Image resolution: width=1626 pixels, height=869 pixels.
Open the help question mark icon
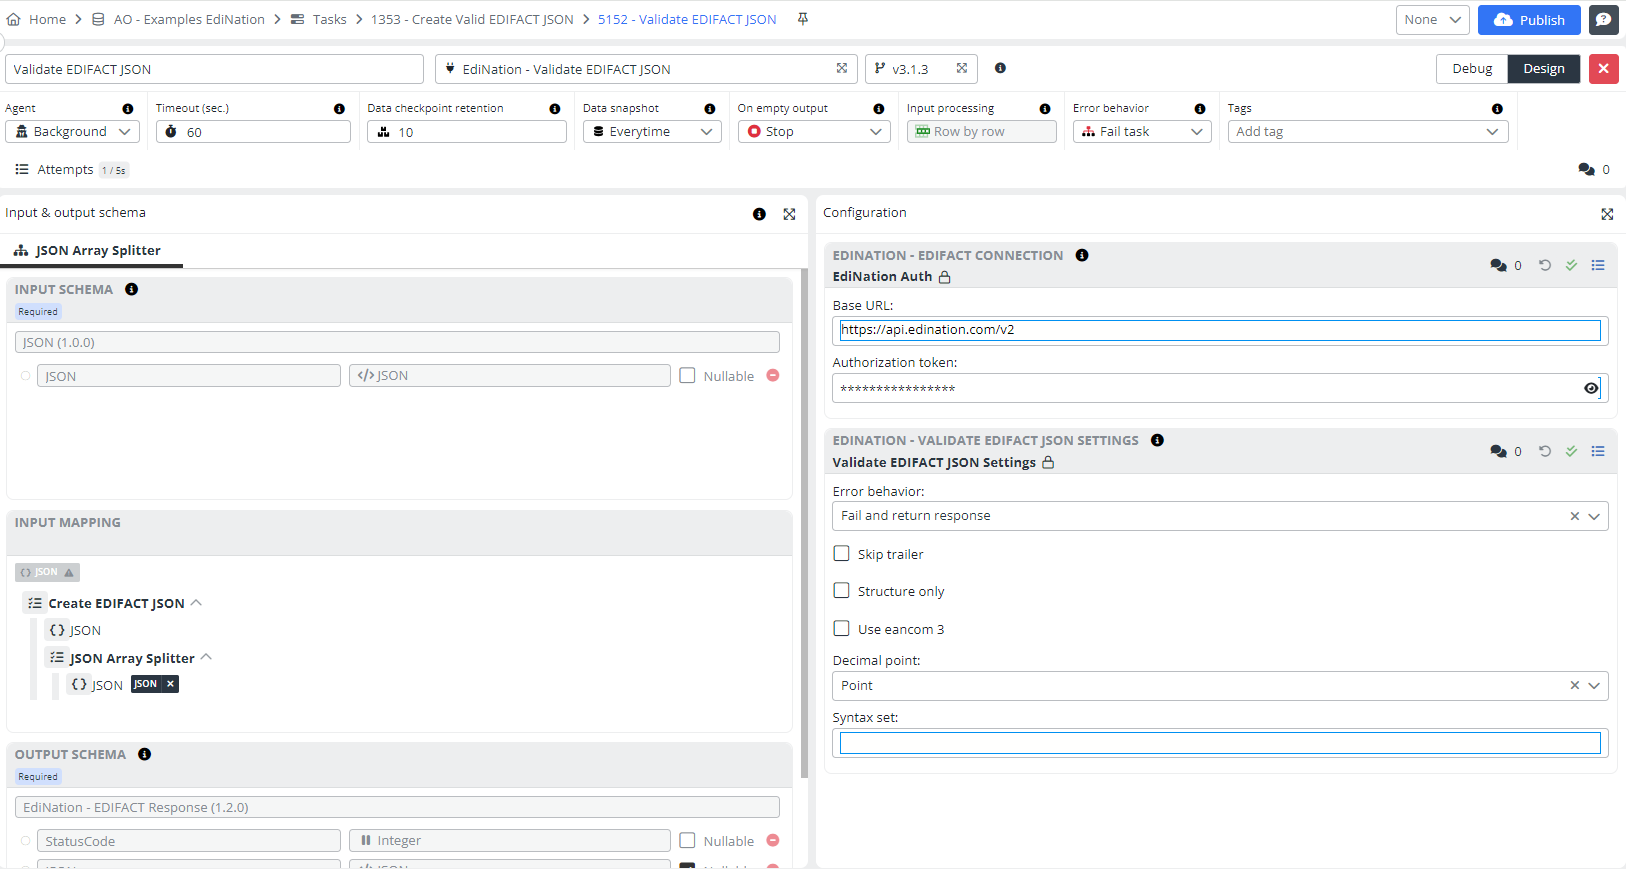[x=1603, y=20]
